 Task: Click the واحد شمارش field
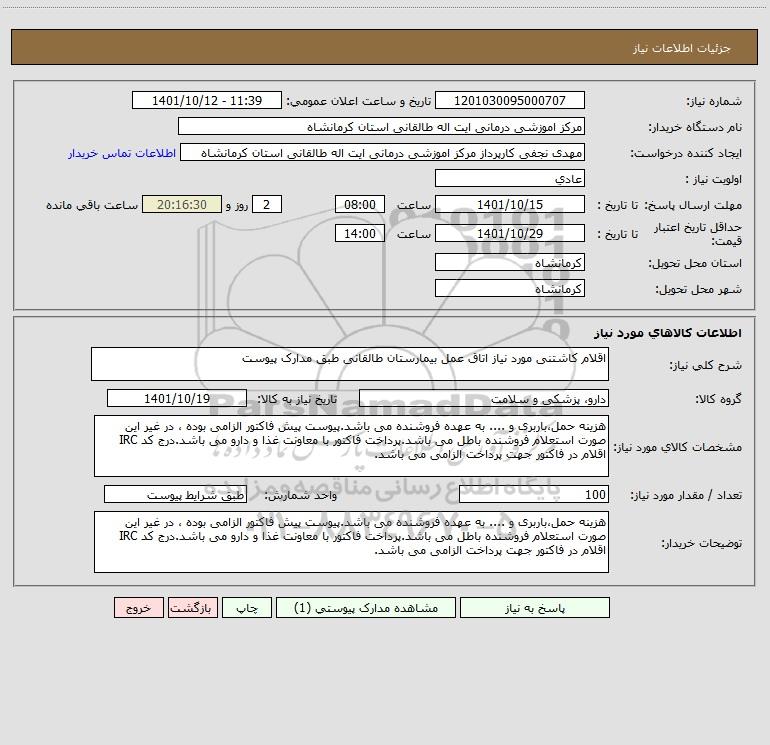(x=175, y=495)
